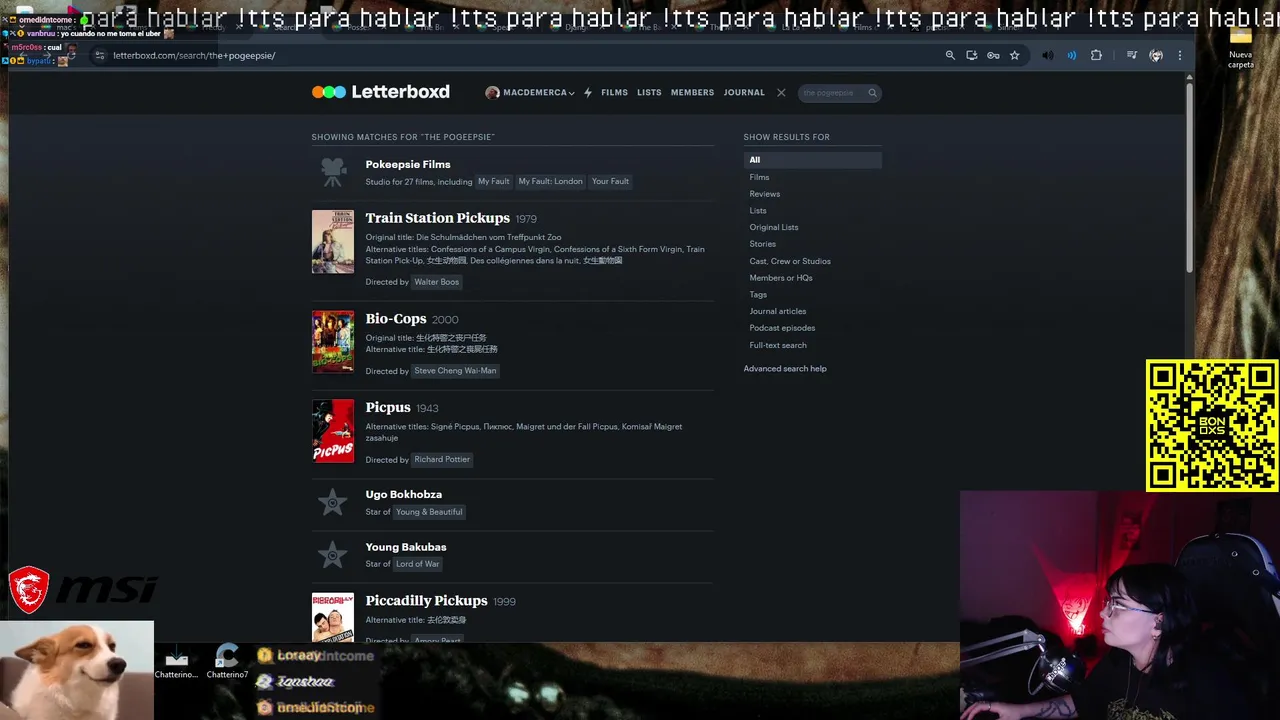Click in the Letterboxd search input field
Image resolution: width=1280 pixels, height=720 pixels.
(x=831, y=93)
